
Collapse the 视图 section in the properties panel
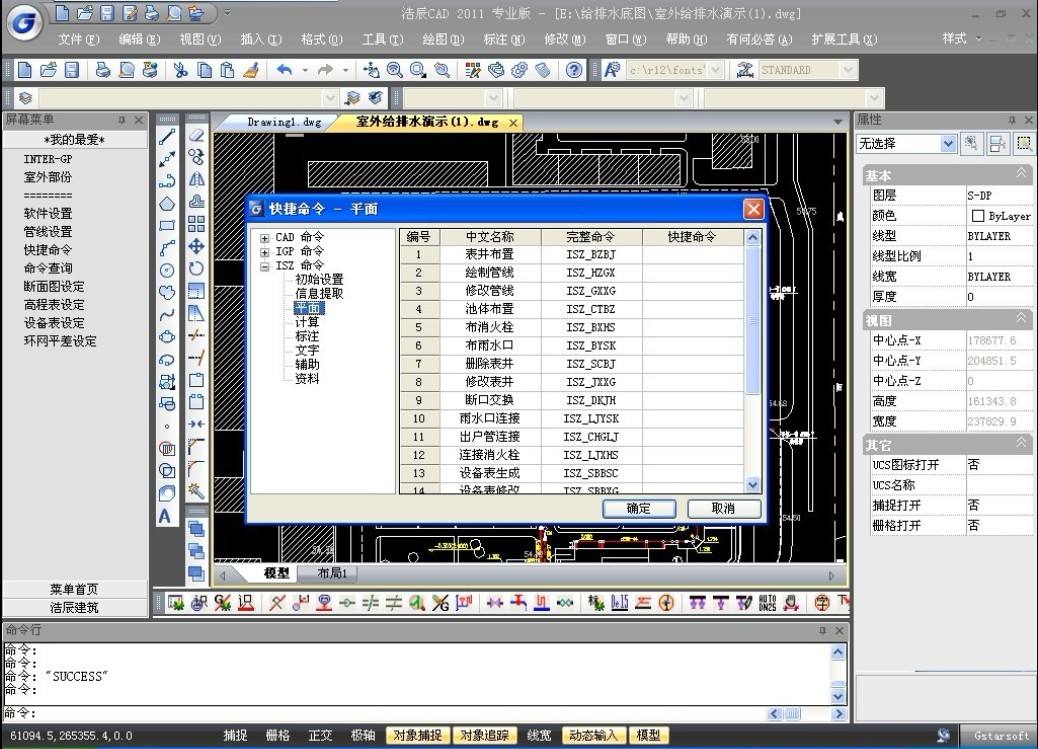[1021, 319]
